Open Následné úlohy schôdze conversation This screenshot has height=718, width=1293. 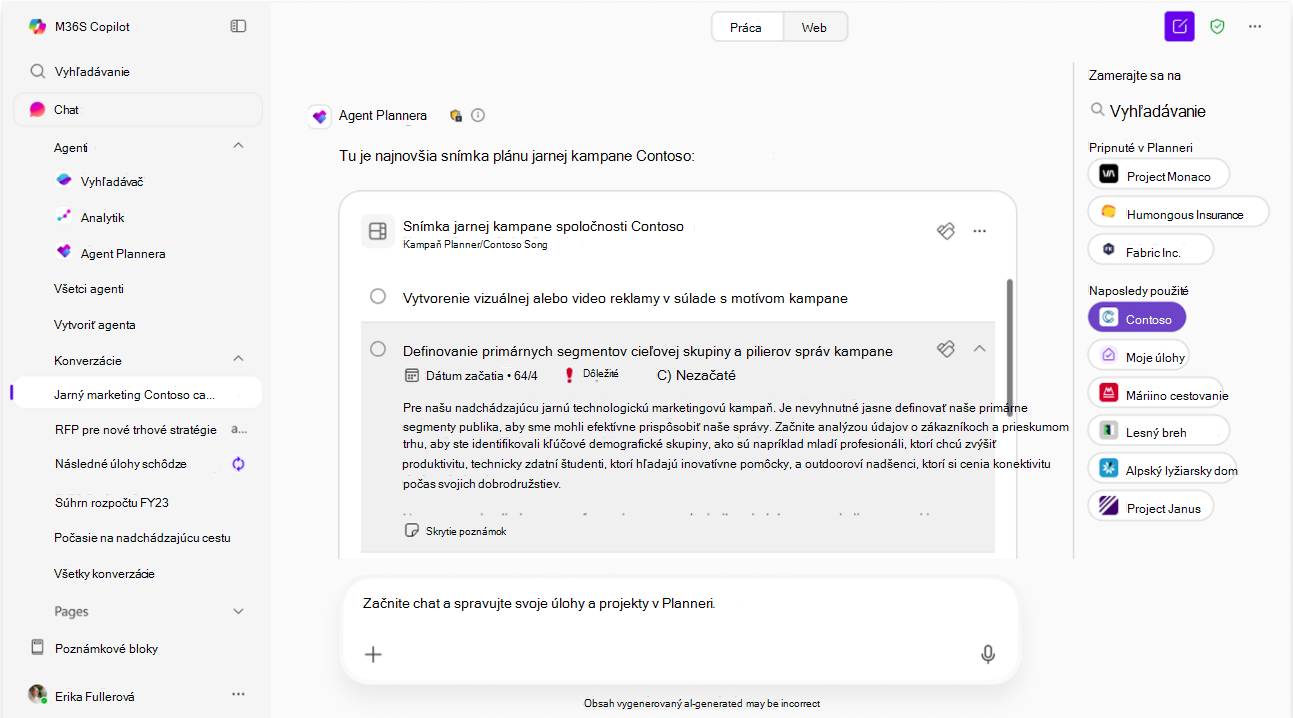pyautogui.click(x=121, y=464)
